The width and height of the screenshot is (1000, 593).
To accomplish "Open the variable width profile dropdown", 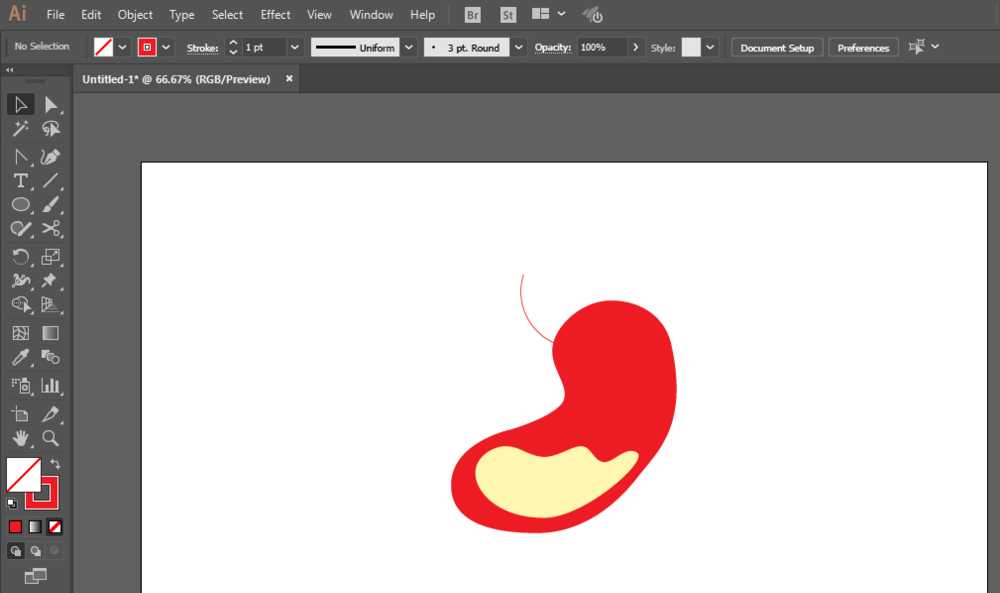I will point(409,47).
